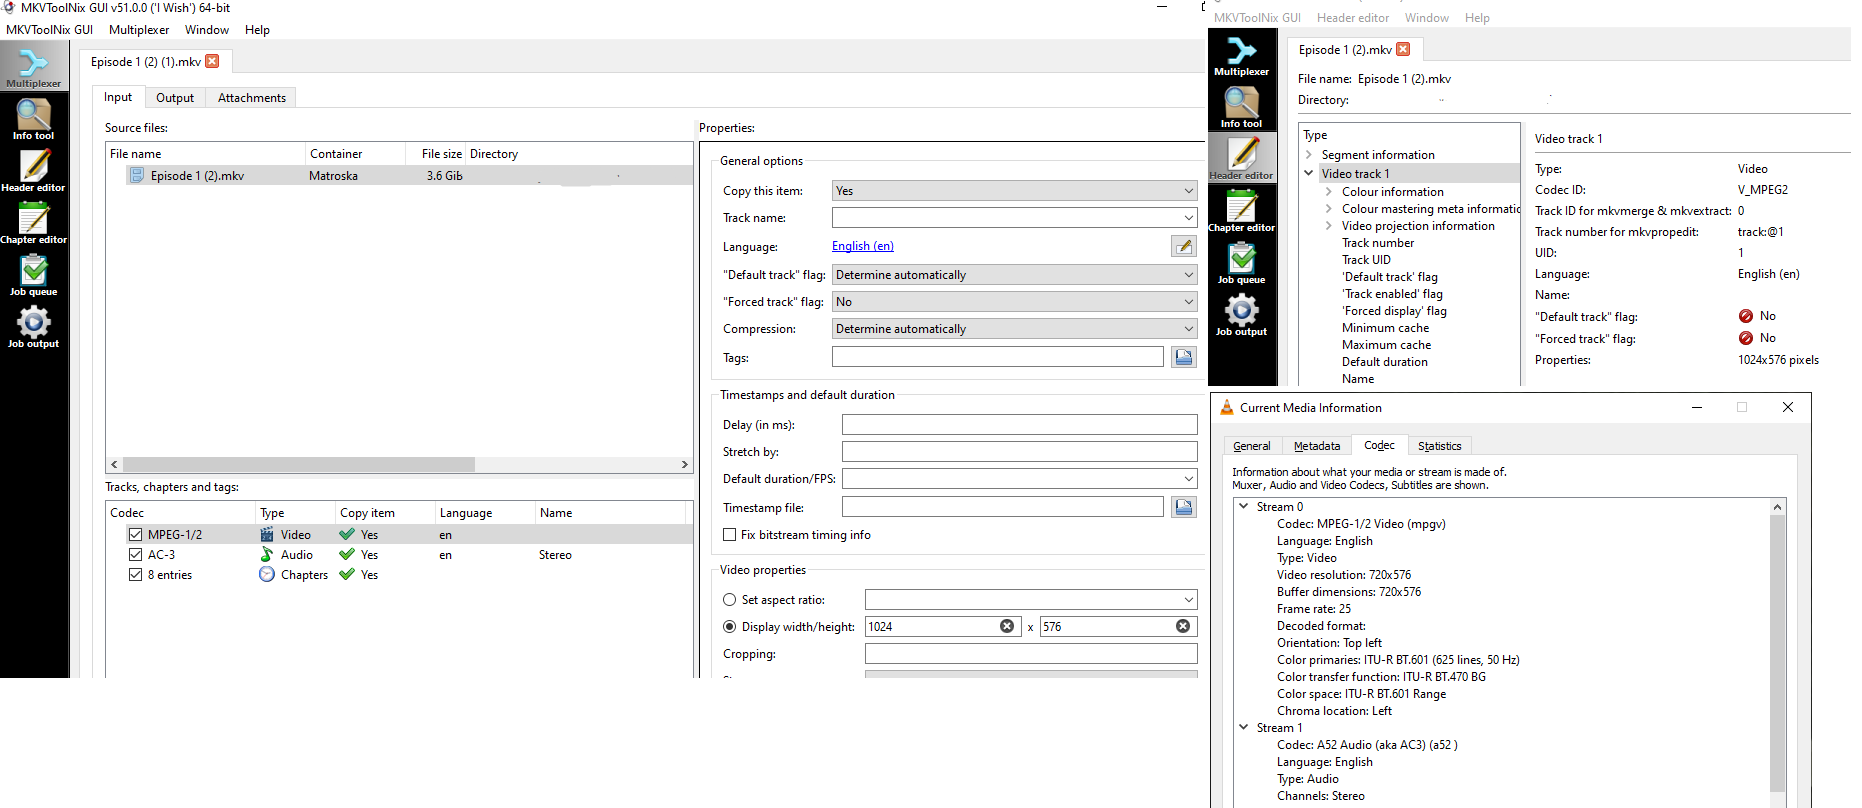Enable Fix bitstream timing info checkbox

tap(729, 535)
